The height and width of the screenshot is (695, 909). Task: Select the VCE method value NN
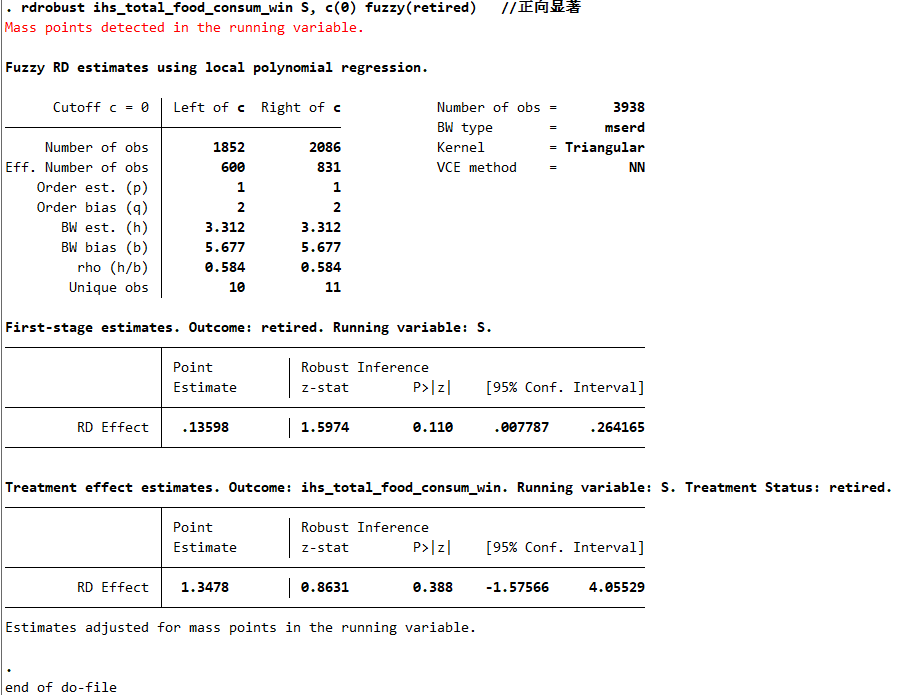[x=637, y=168]
